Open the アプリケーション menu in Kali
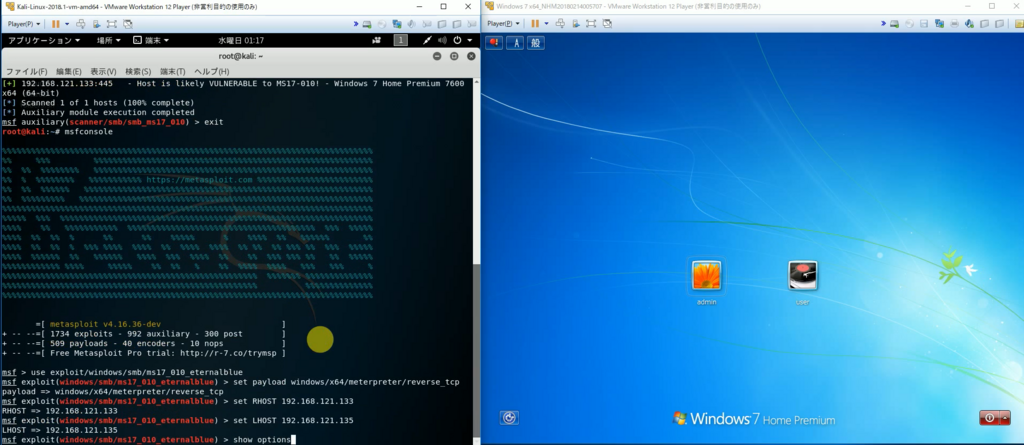1024x445 pixels. point(44,40)
